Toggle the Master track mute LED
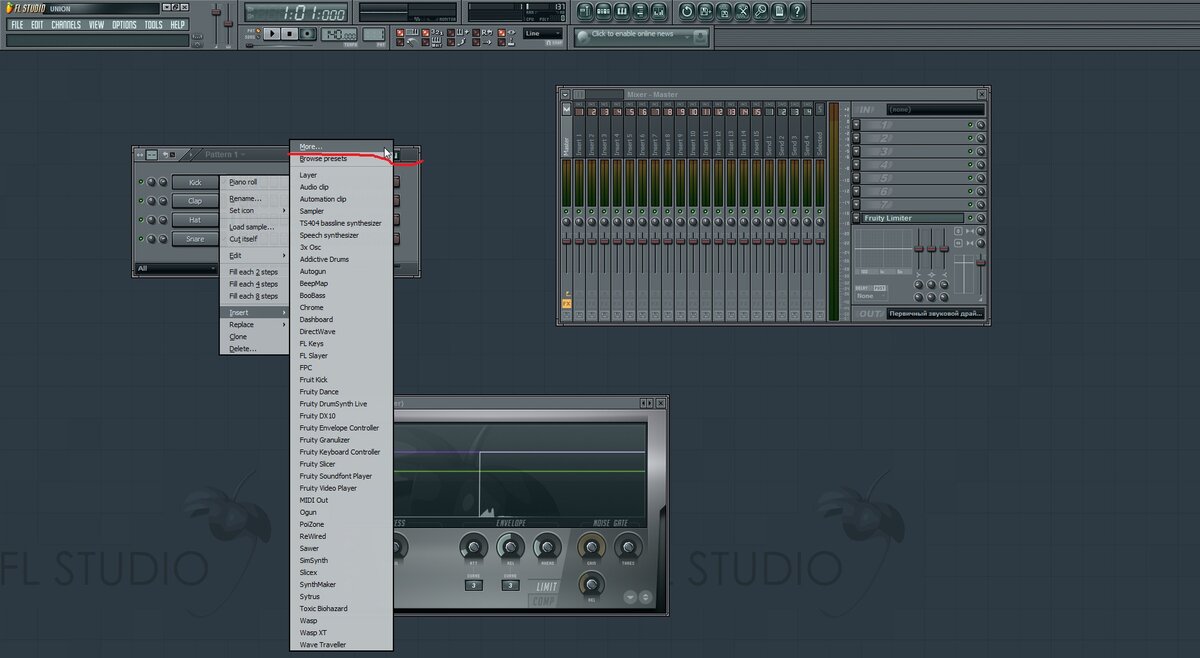 (x=566, y=212)
